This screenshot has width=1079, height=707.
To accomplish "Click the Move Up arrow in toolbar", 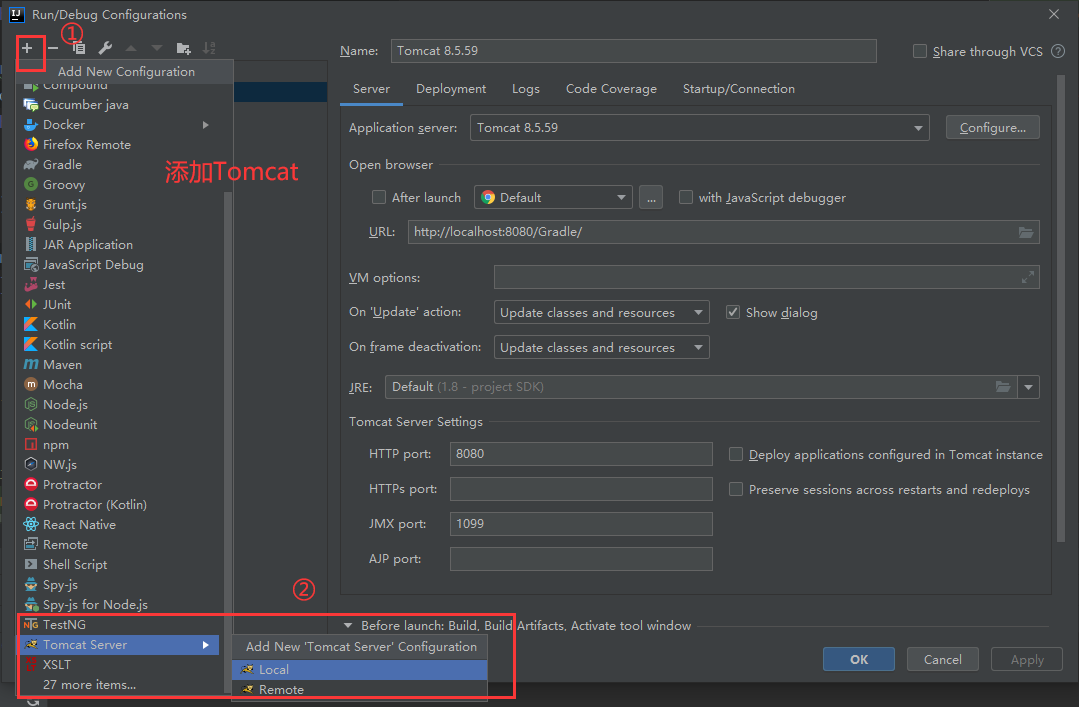I will (131, 48).
